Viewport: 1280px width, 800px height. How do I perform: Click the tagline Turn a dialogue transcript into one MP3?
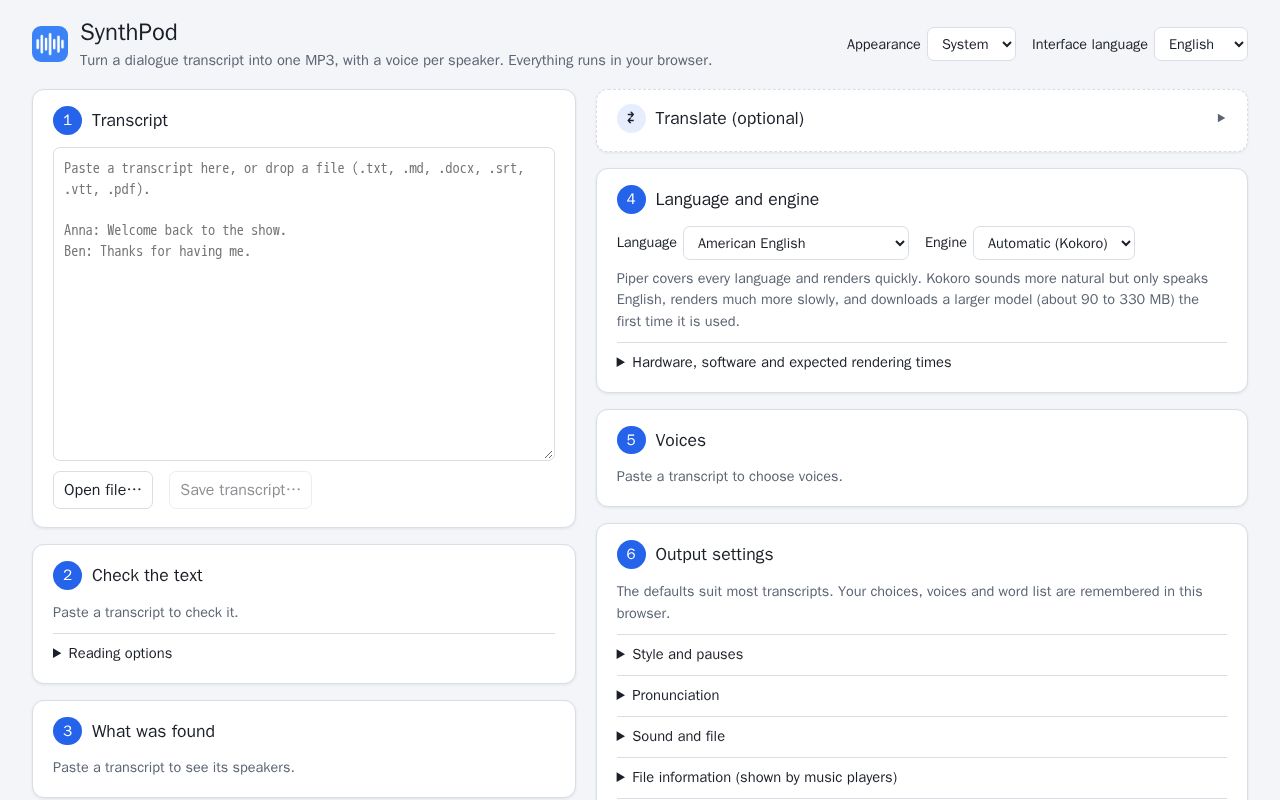click(x=396, y=60)
